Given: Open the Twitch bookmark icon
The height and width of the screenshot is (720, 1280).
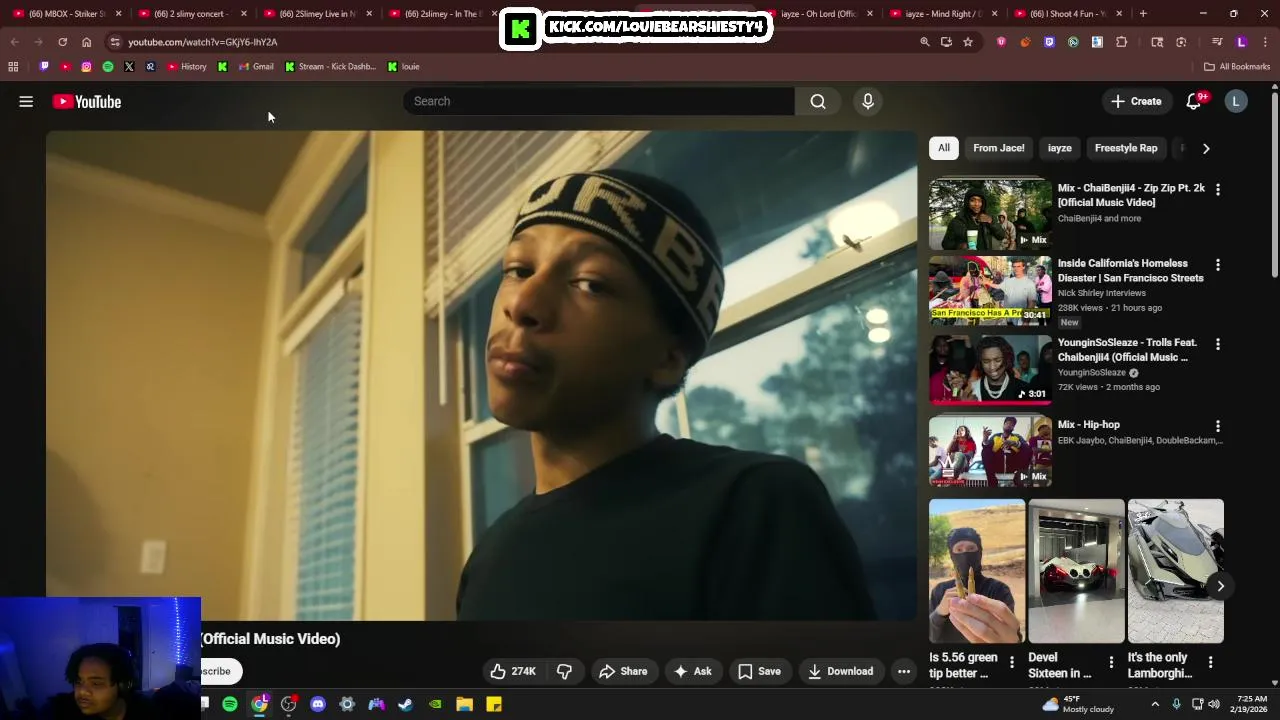Looking at the screenshot, I should [44, 66].
